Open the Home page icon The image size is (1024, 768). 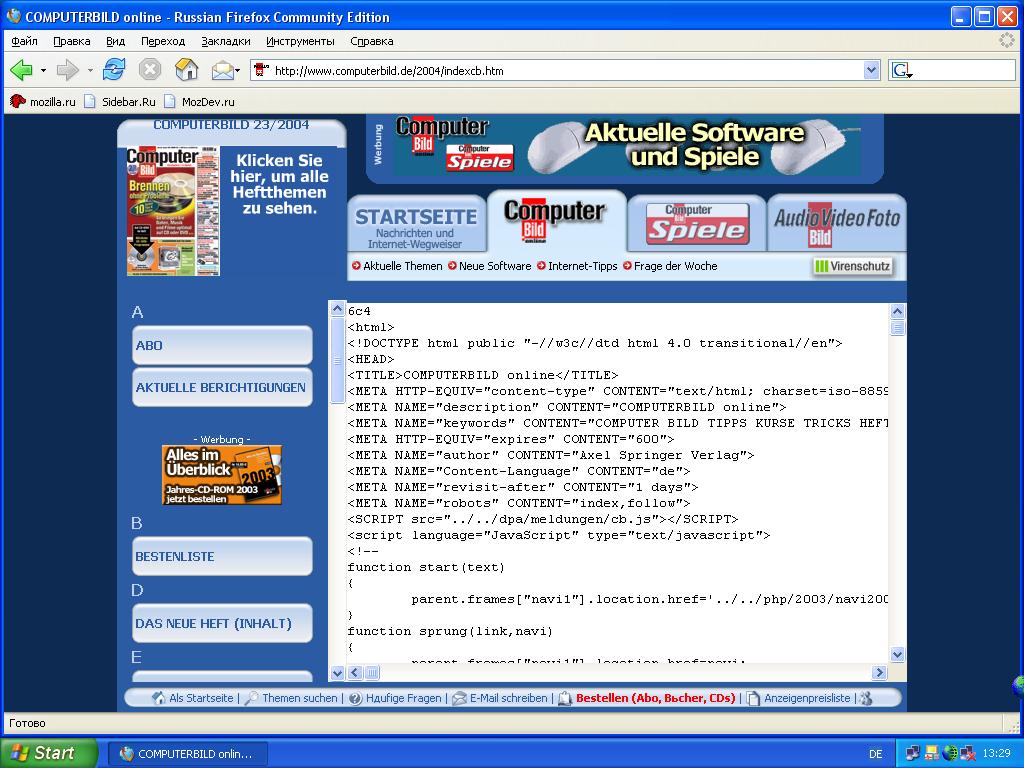(187, 70)
